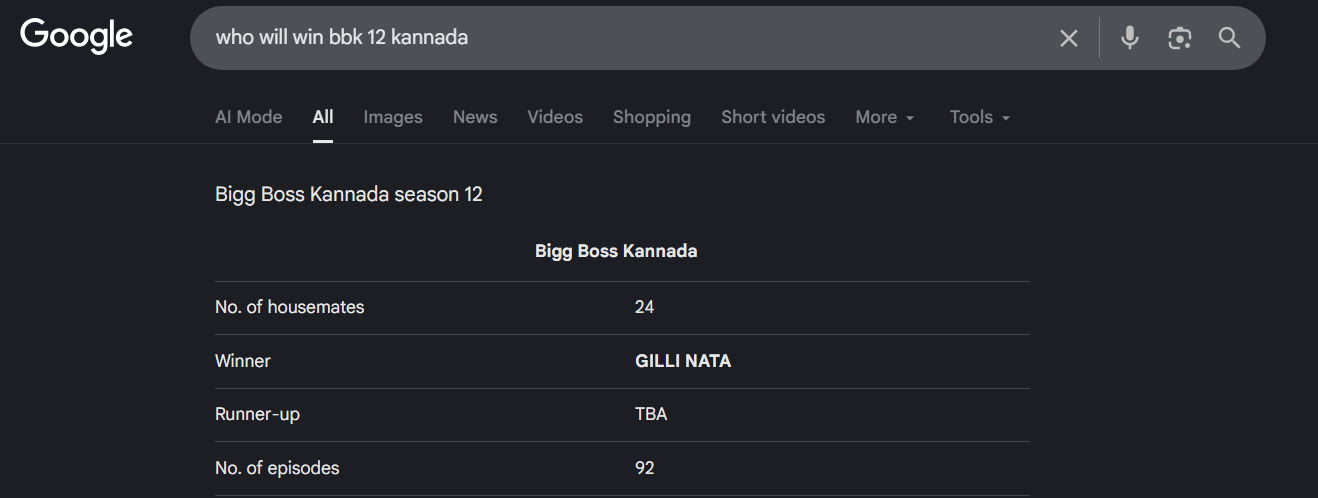Open the Shopping tab
Image resolution: width=1318 pixels, height=498 pixels.
[x=652, y=117]
